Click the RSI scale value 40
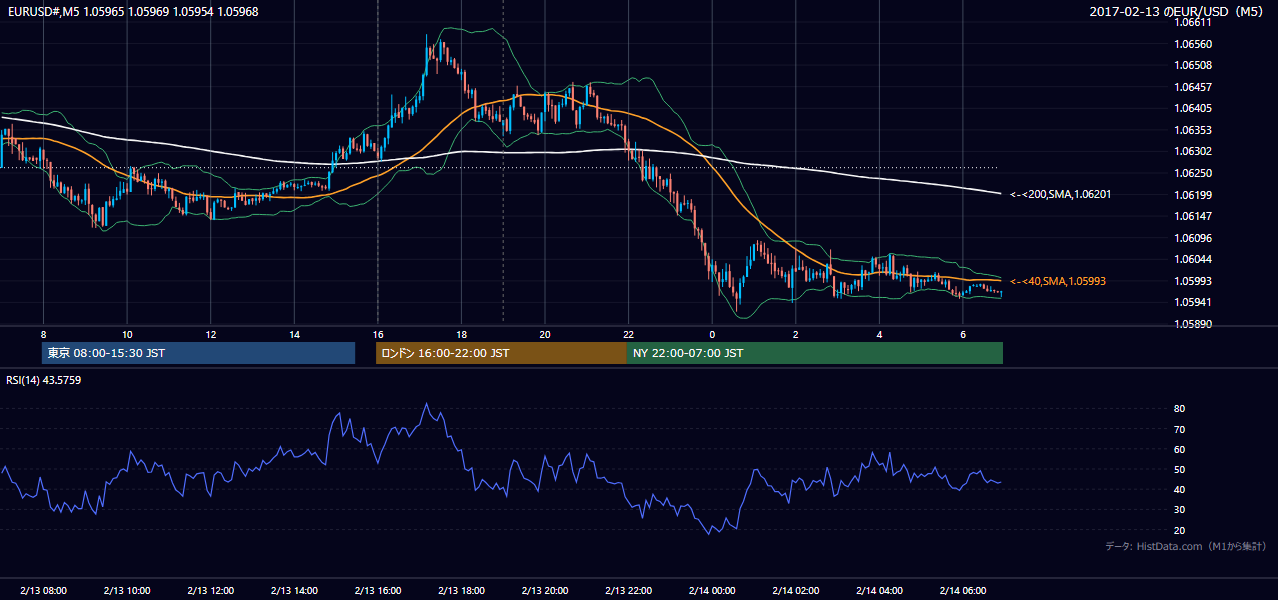 tap(1180, 490)
